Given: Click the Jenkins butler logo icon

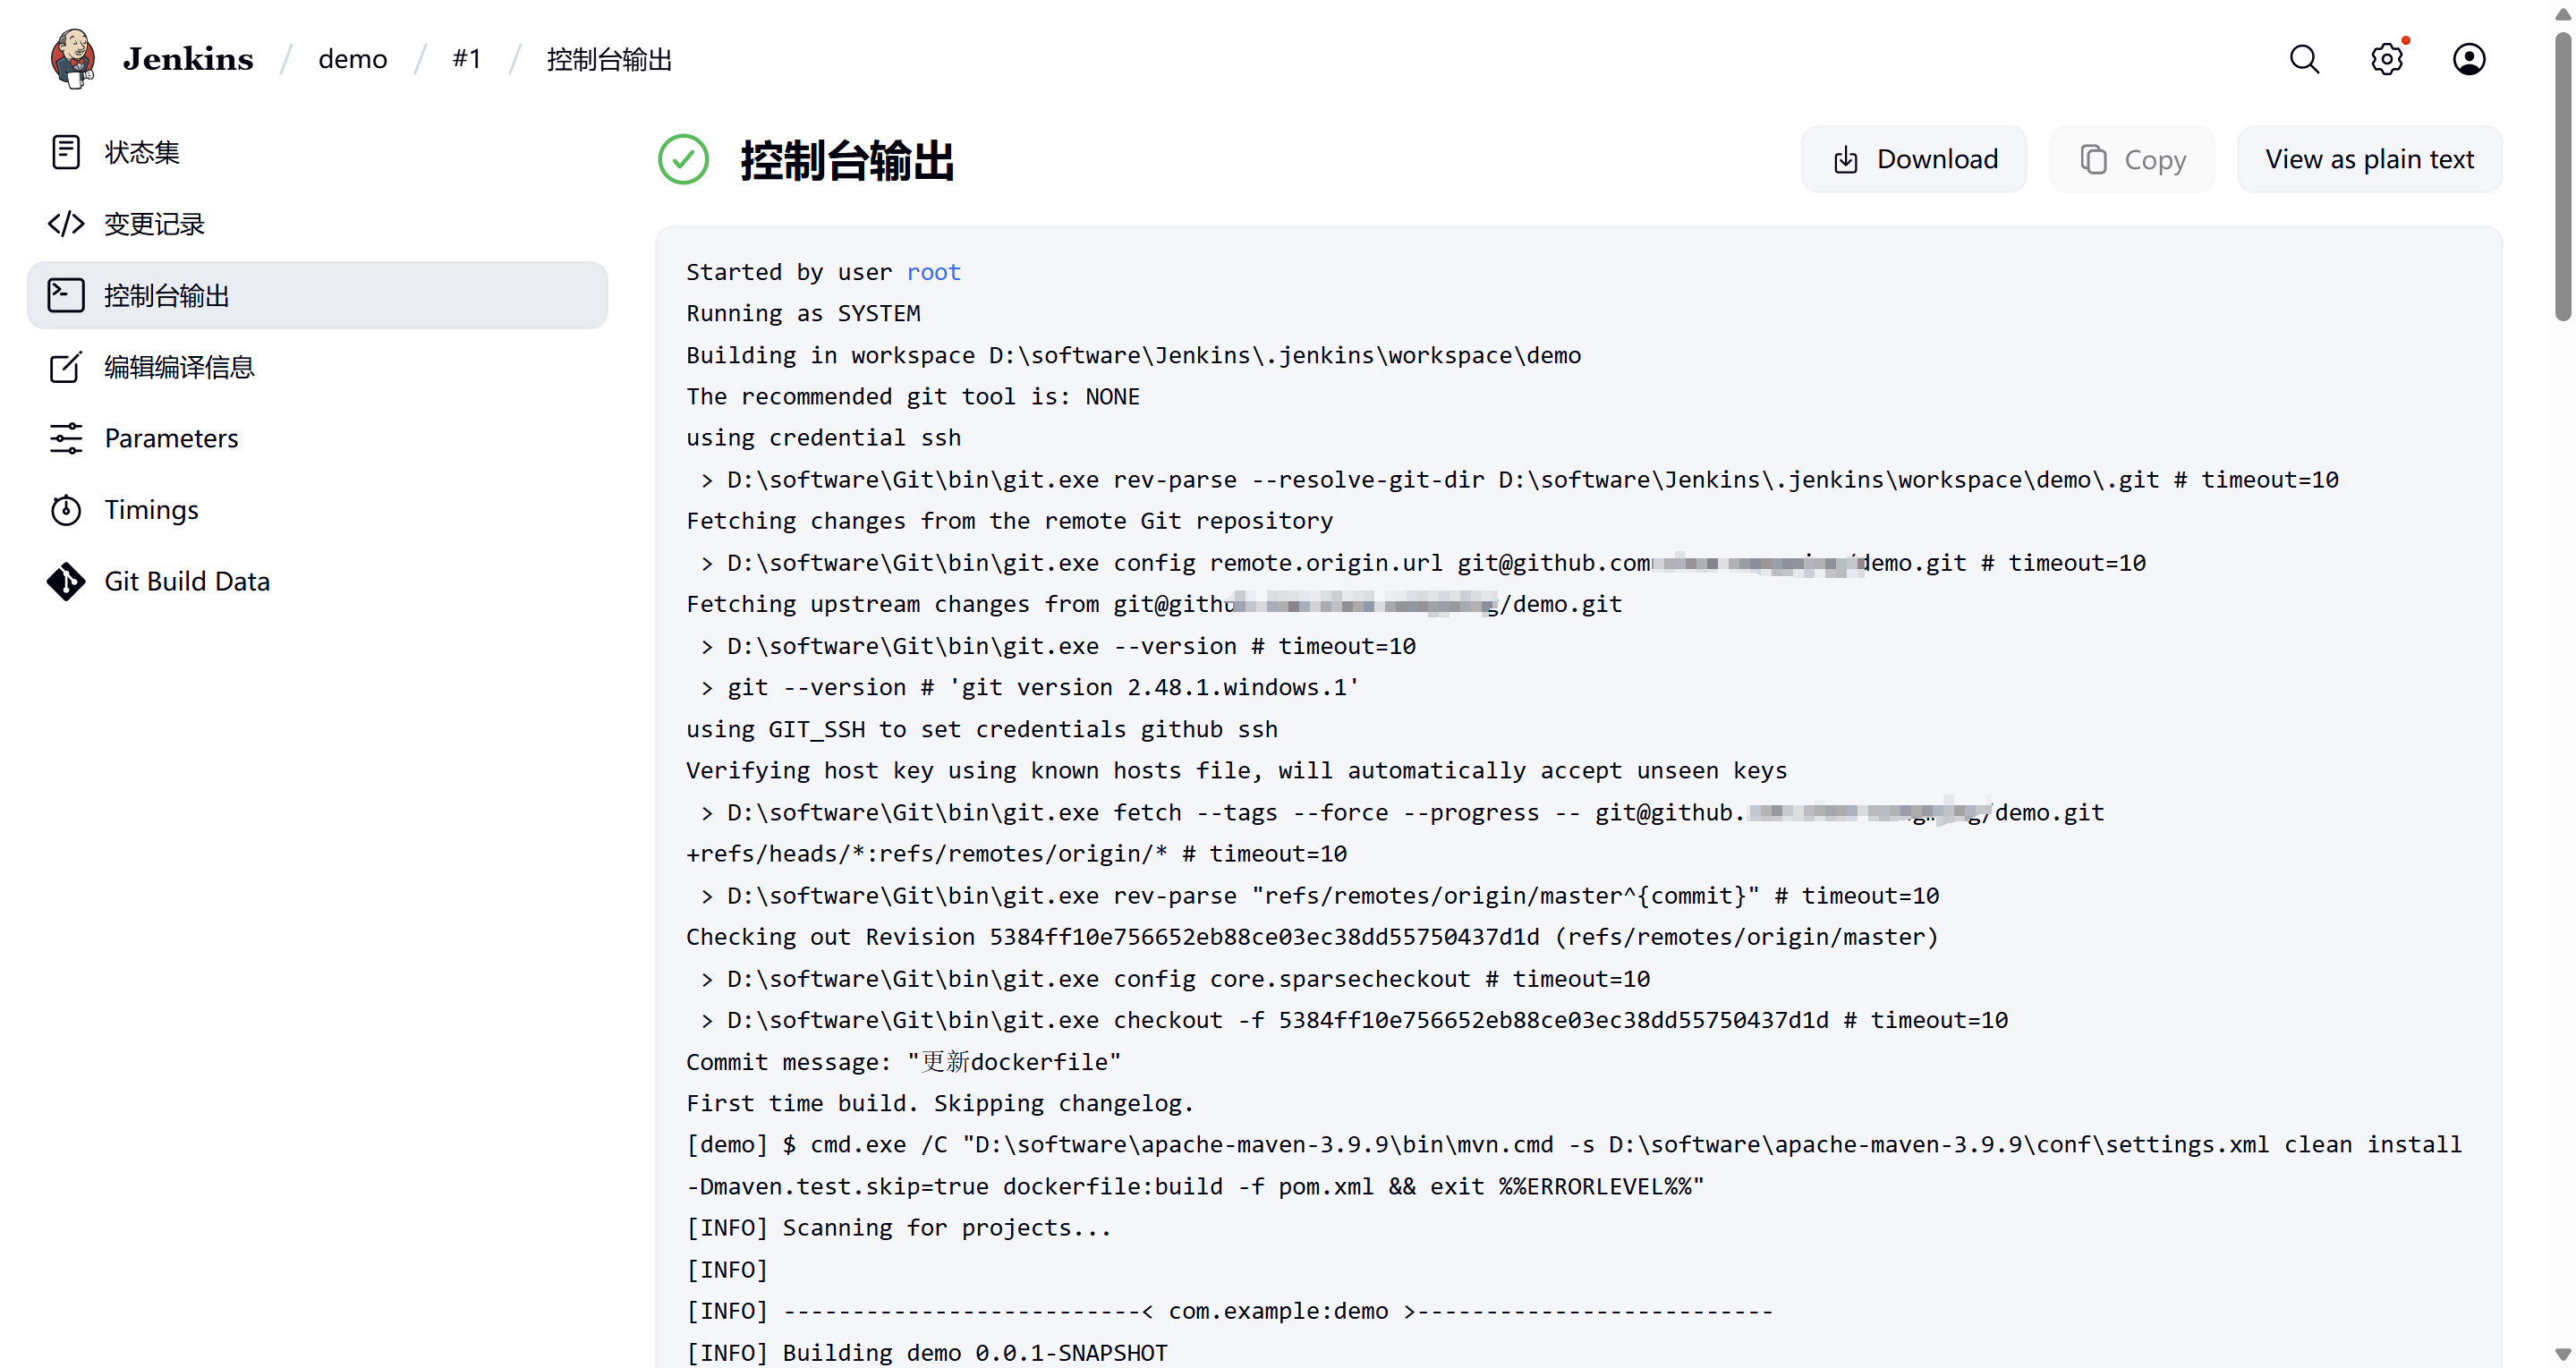Looking at the screenshot, I should pyautogui.click(x=73, y=59).
